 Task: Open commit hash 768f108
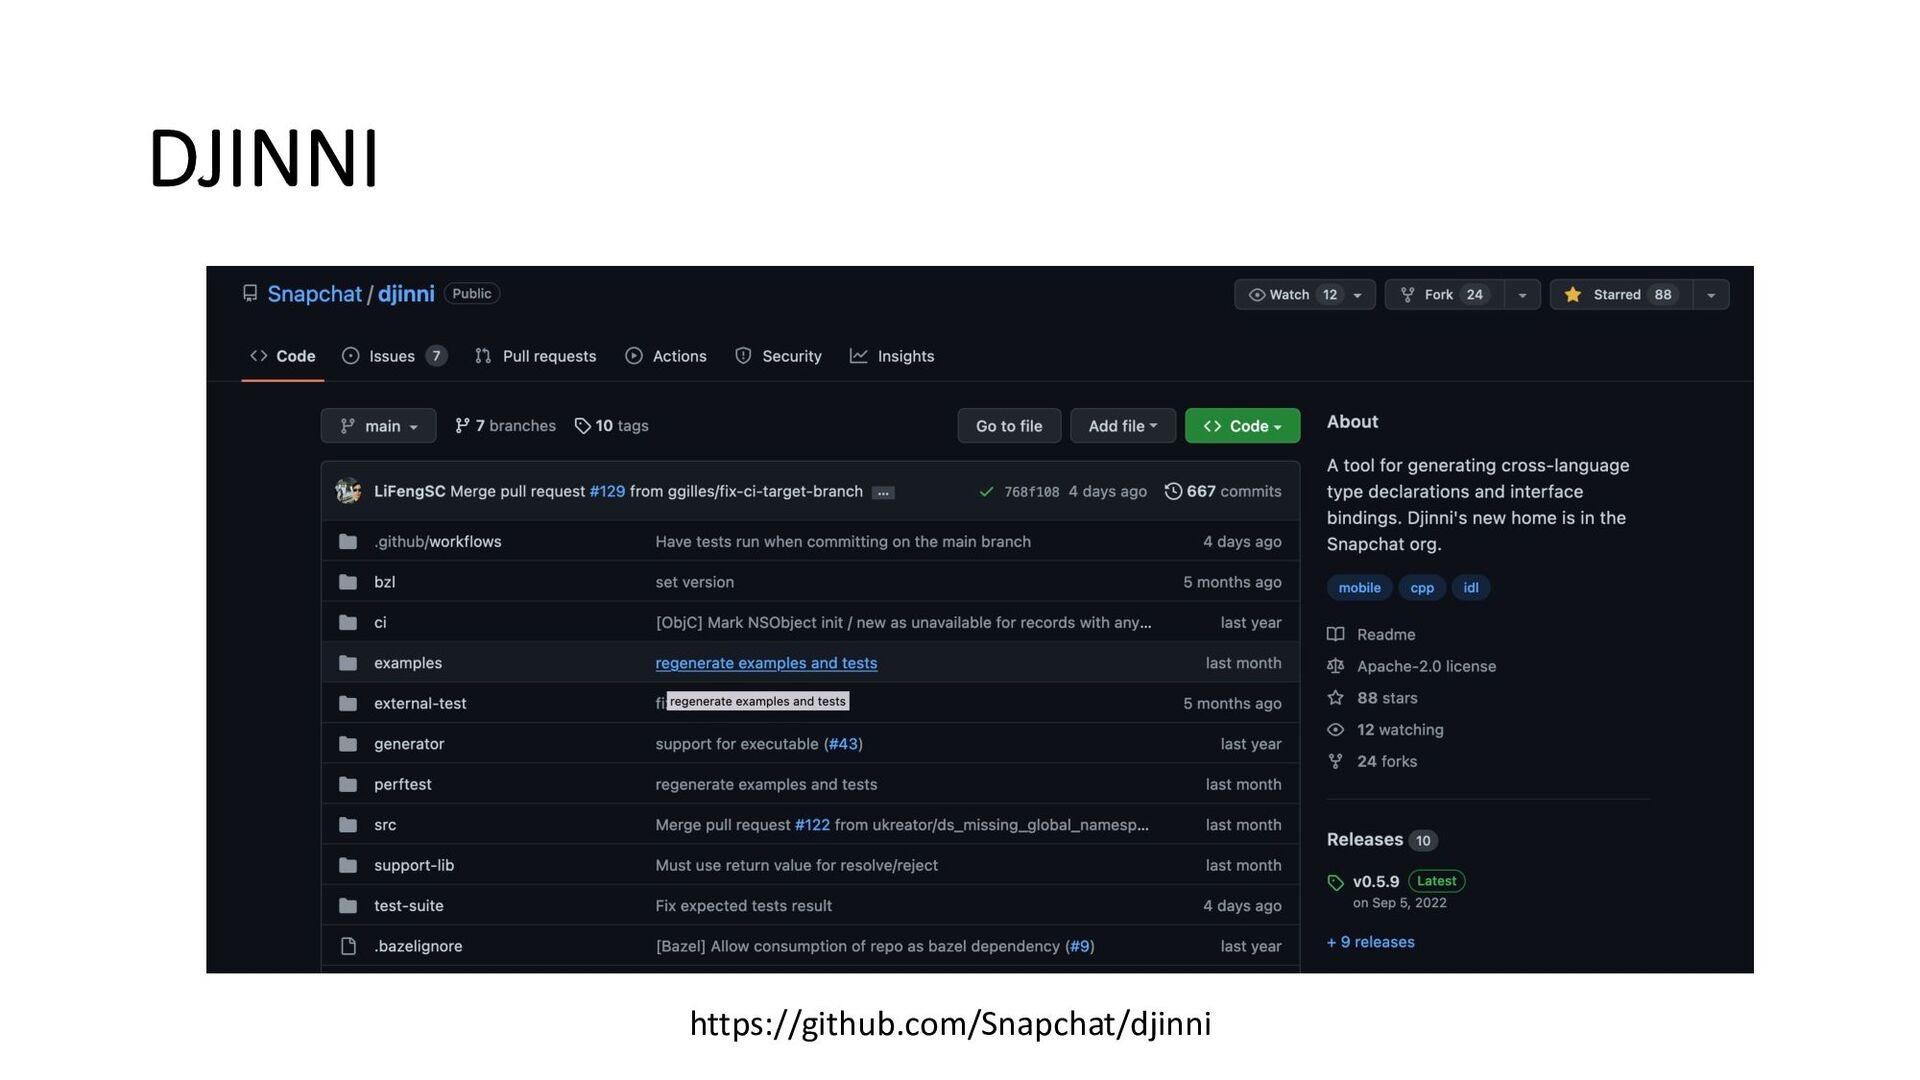point(1031,492)
